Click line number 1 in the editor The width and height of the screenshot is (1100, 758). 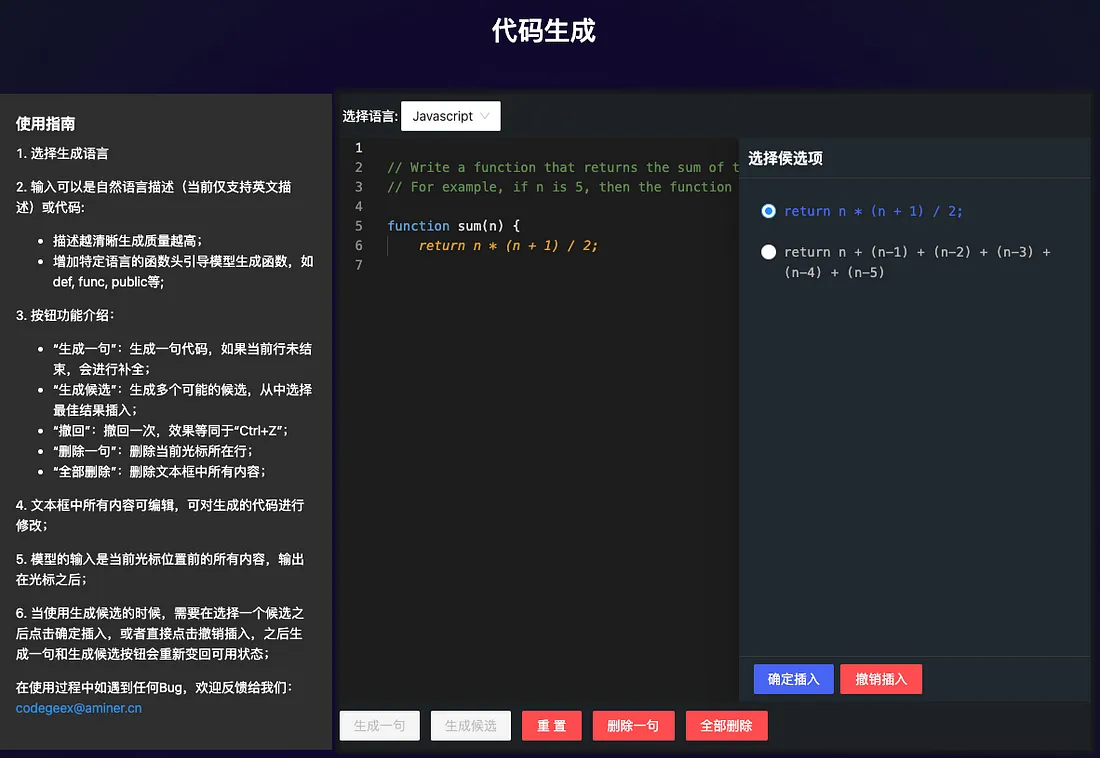358,147
